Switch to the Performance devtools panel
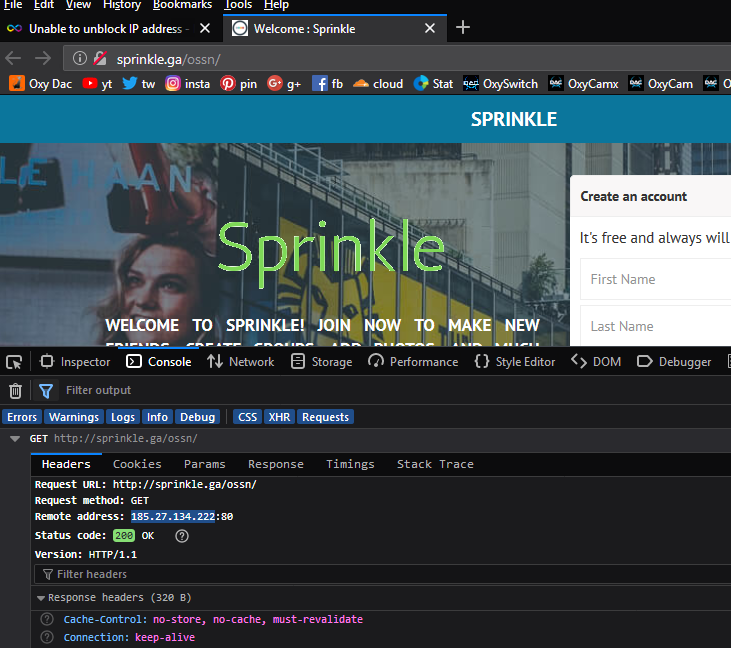 pyautogui.click(x=413, y=362)
